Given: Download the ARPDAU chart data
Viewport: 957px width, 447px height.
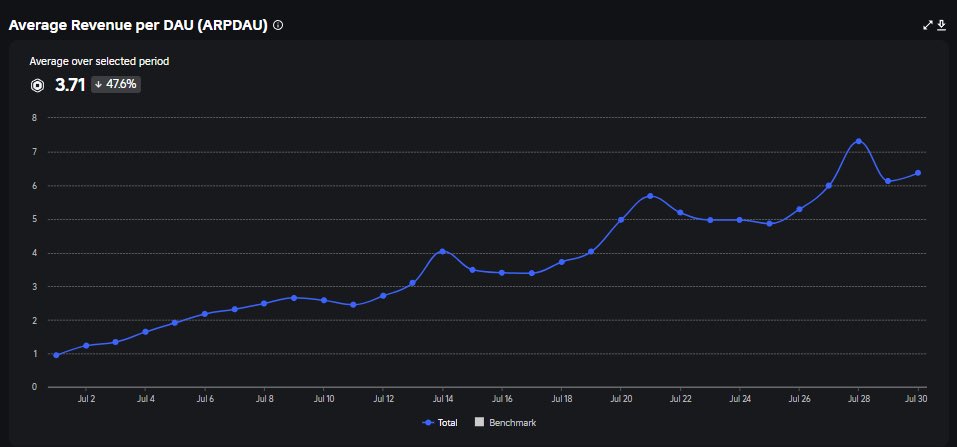Looking at the screenshot, I should click(x=941, y=25).
